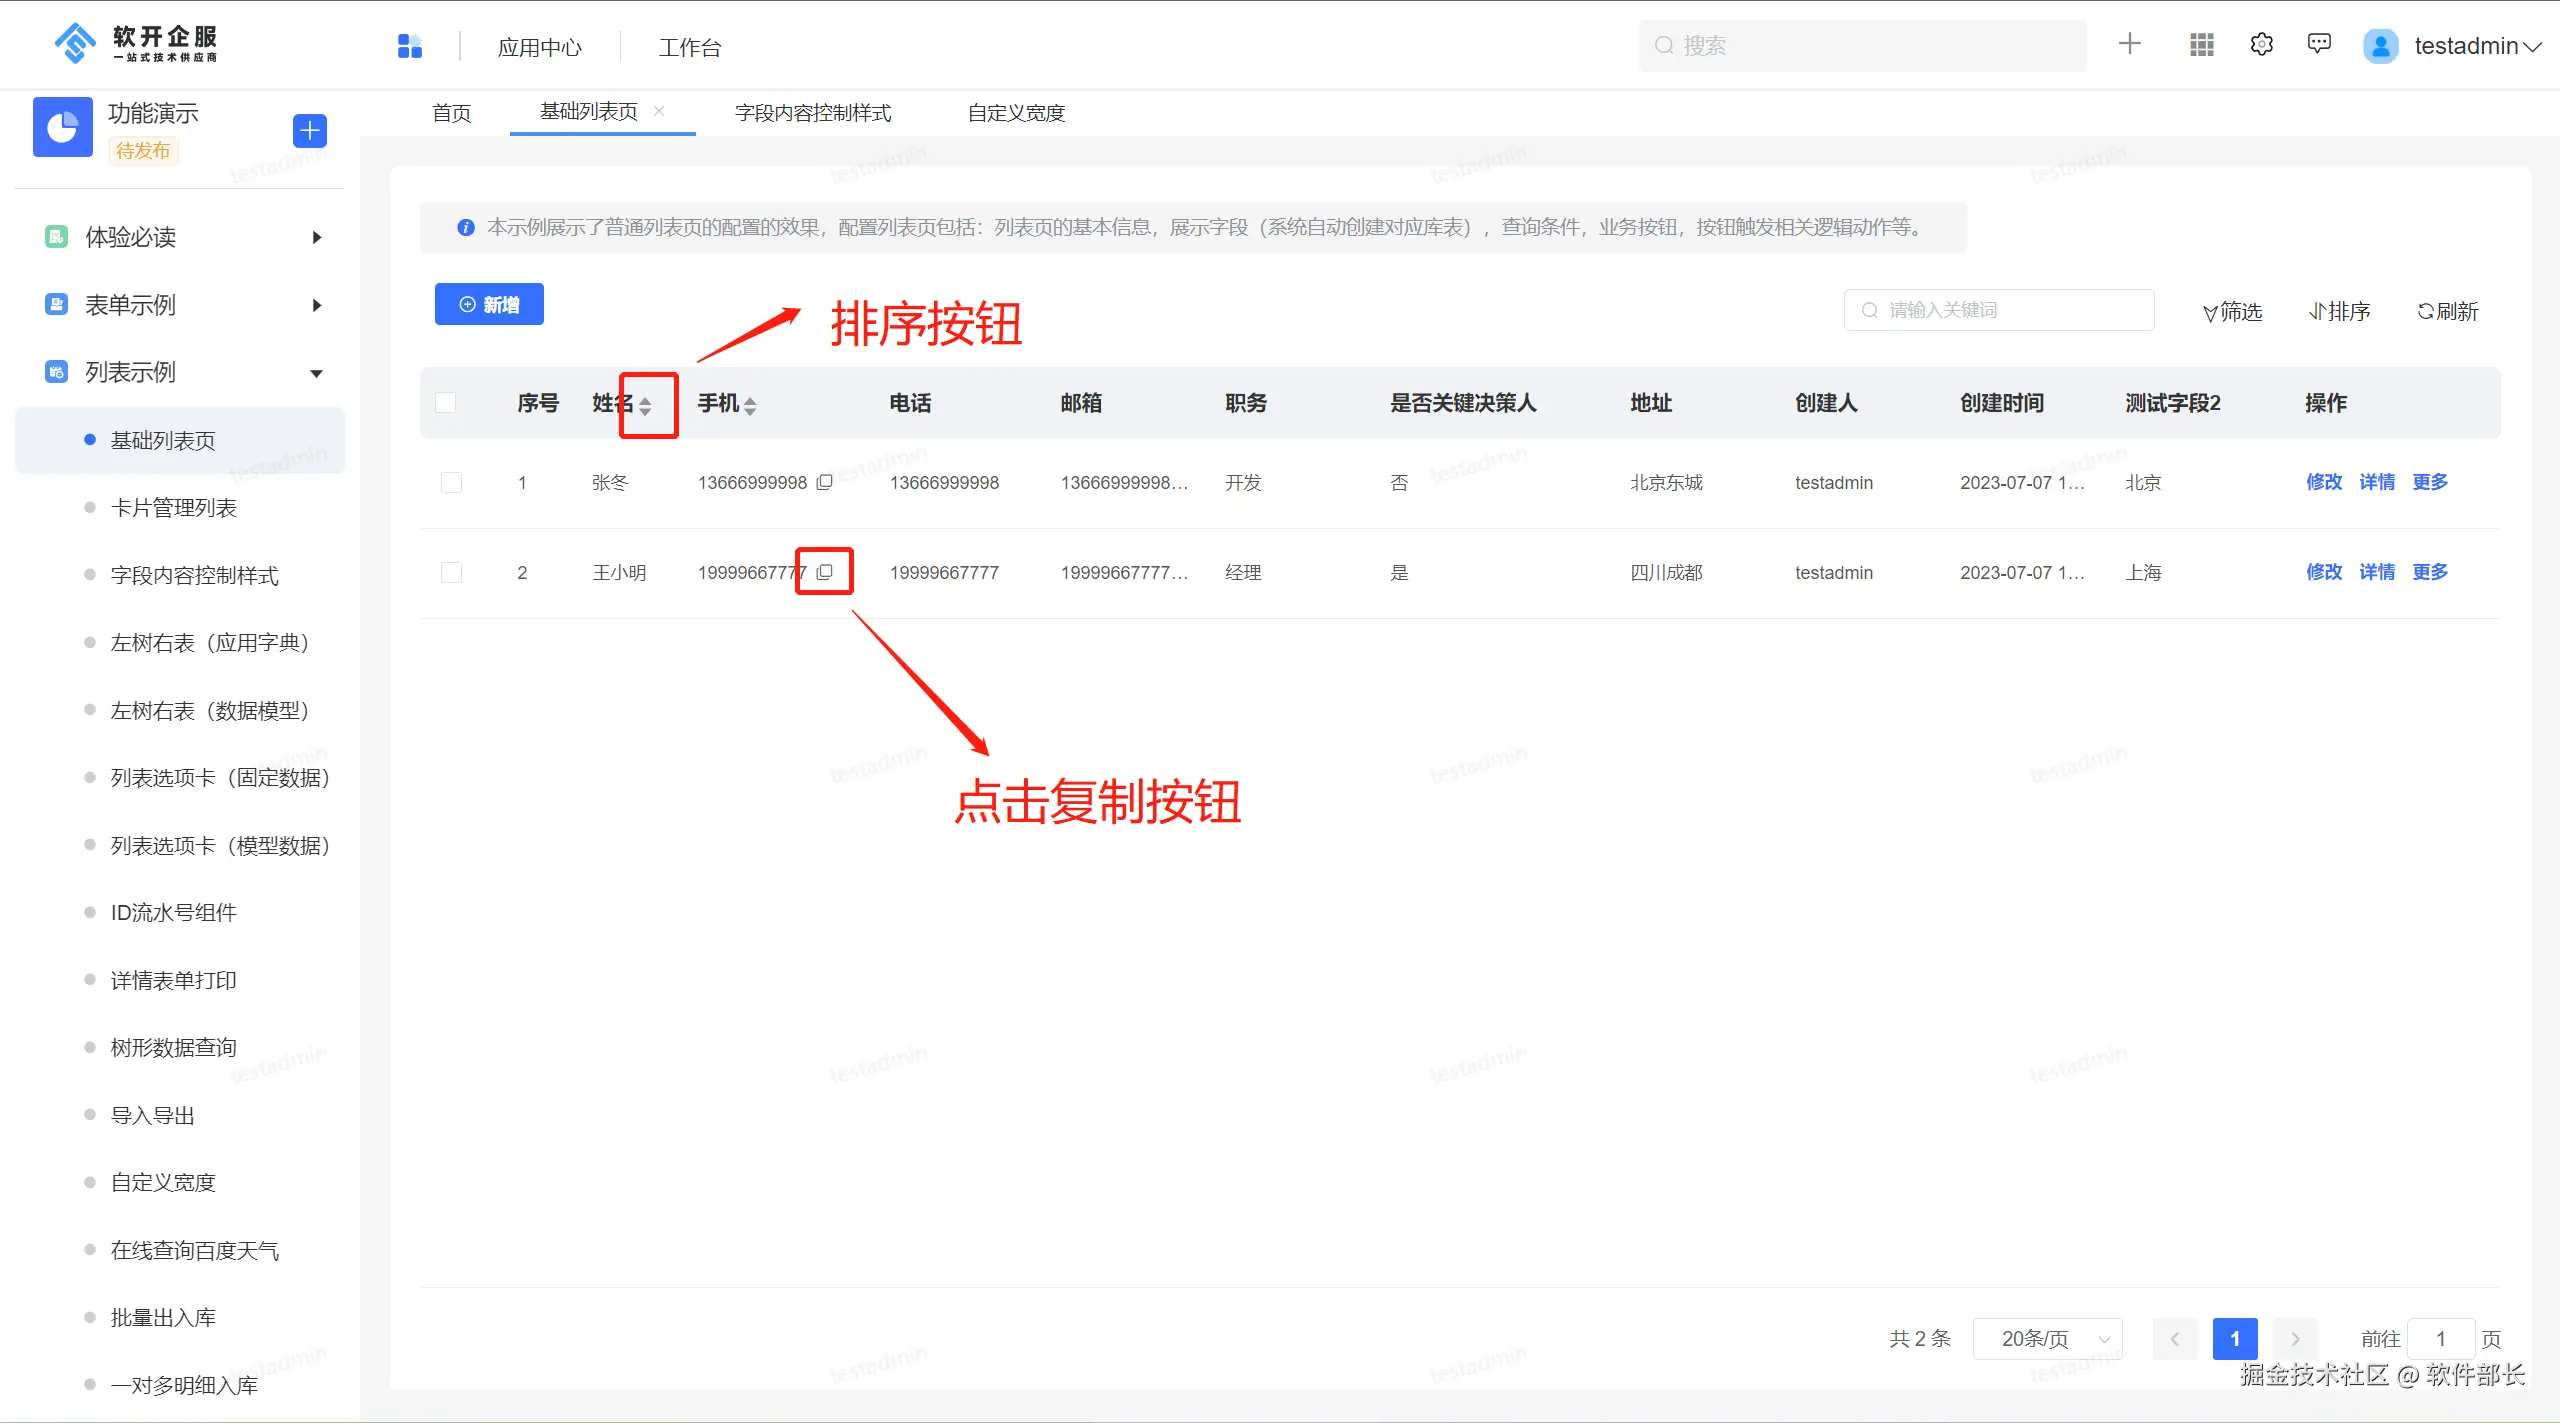Open the message chat icon in header
The height and width of the screenshot is (1423, 2560).
(2319, 44)
